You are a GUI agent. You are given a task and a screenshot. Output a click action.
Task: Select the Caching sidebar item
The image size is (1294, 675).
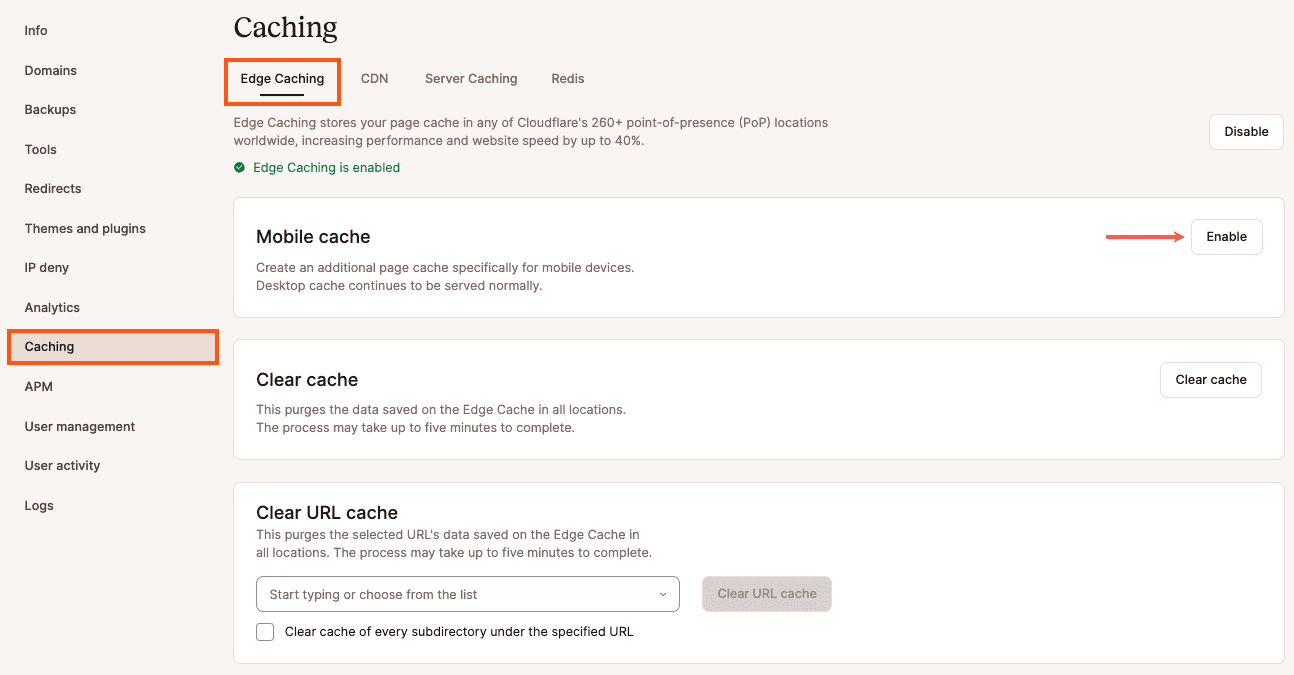coord(49,346)
